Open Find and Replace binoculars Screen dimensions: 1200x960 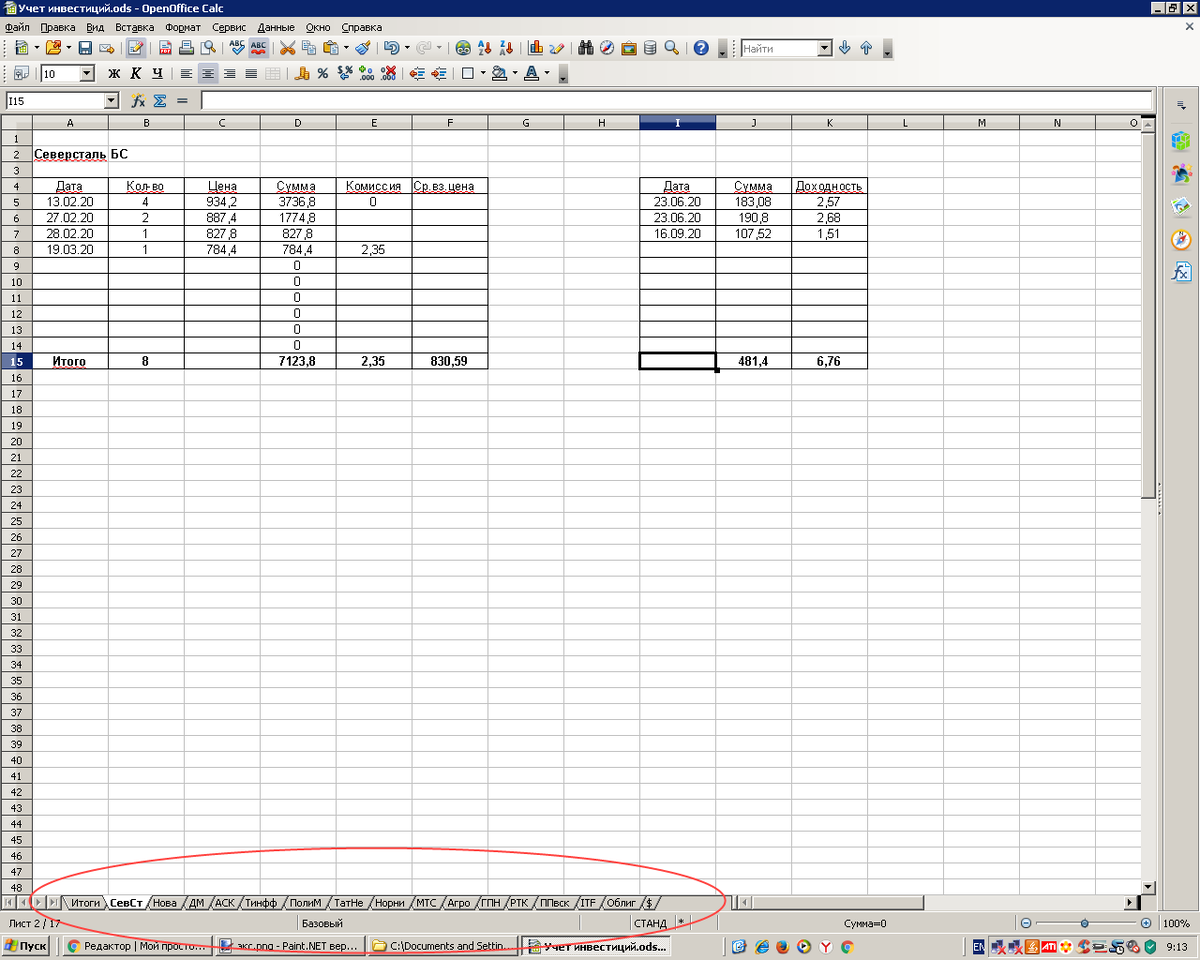[586, 48]
